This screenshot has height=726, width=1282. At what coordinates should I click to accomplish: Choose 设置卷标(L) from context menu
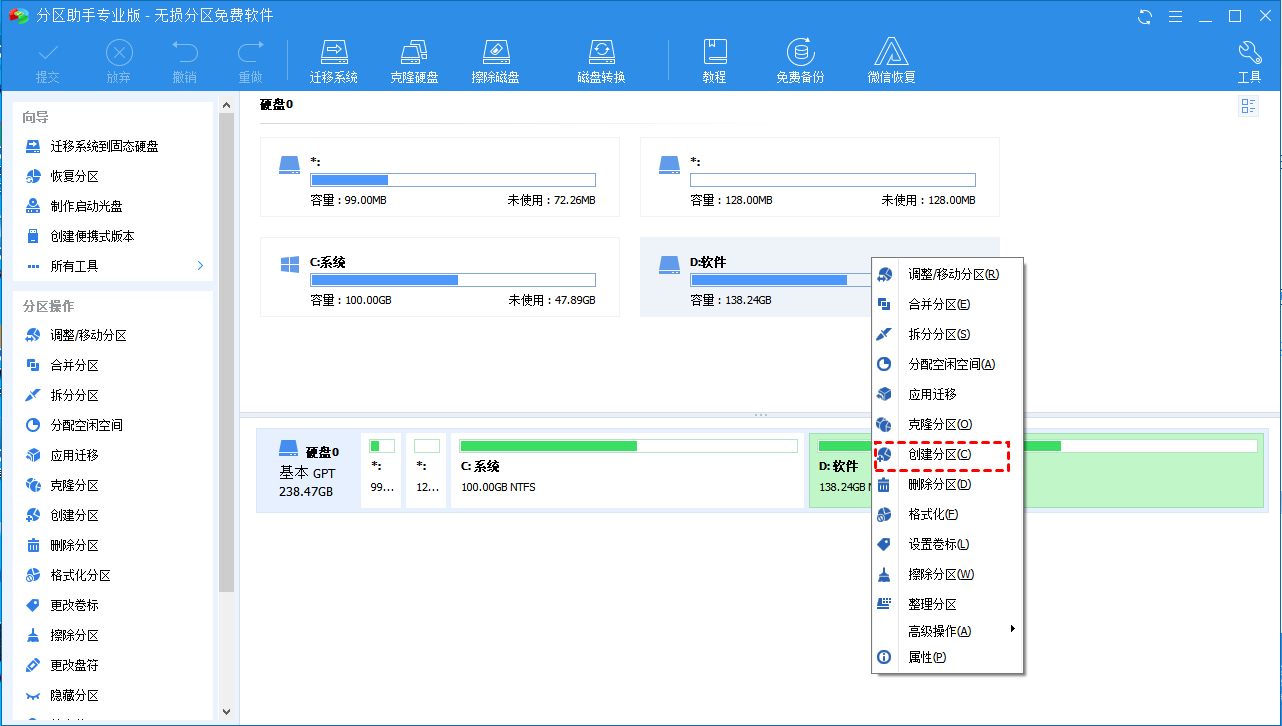(947, 544)
